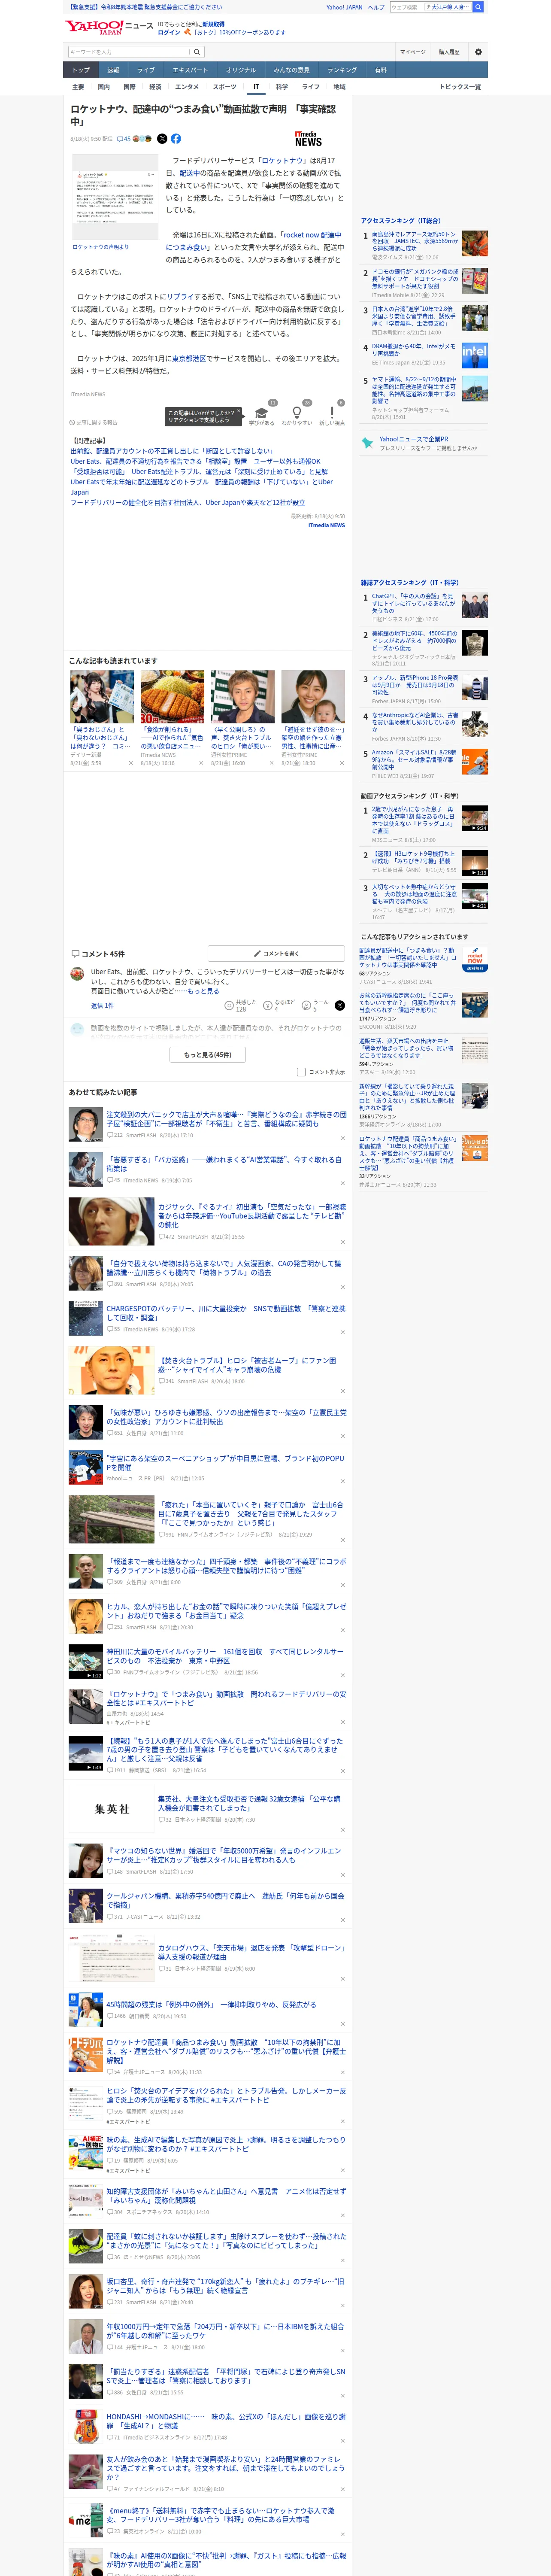551x2576 pixels.
Task: Click もっと見る(45件) to load more comments
Action: point(208,1054)
